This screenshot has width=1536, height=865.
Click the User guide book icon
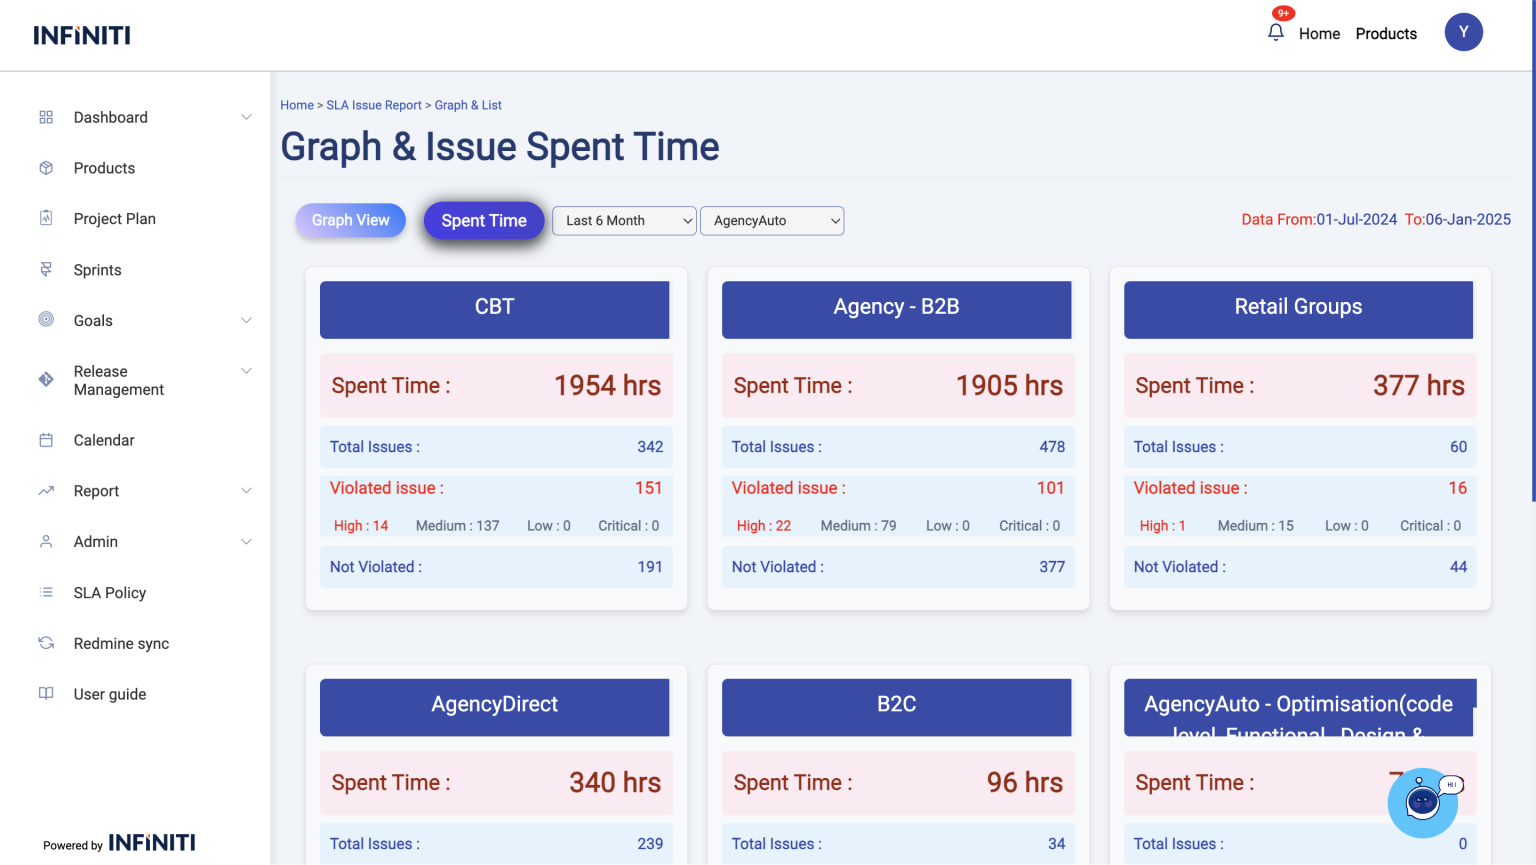click(x=46, y=694)
